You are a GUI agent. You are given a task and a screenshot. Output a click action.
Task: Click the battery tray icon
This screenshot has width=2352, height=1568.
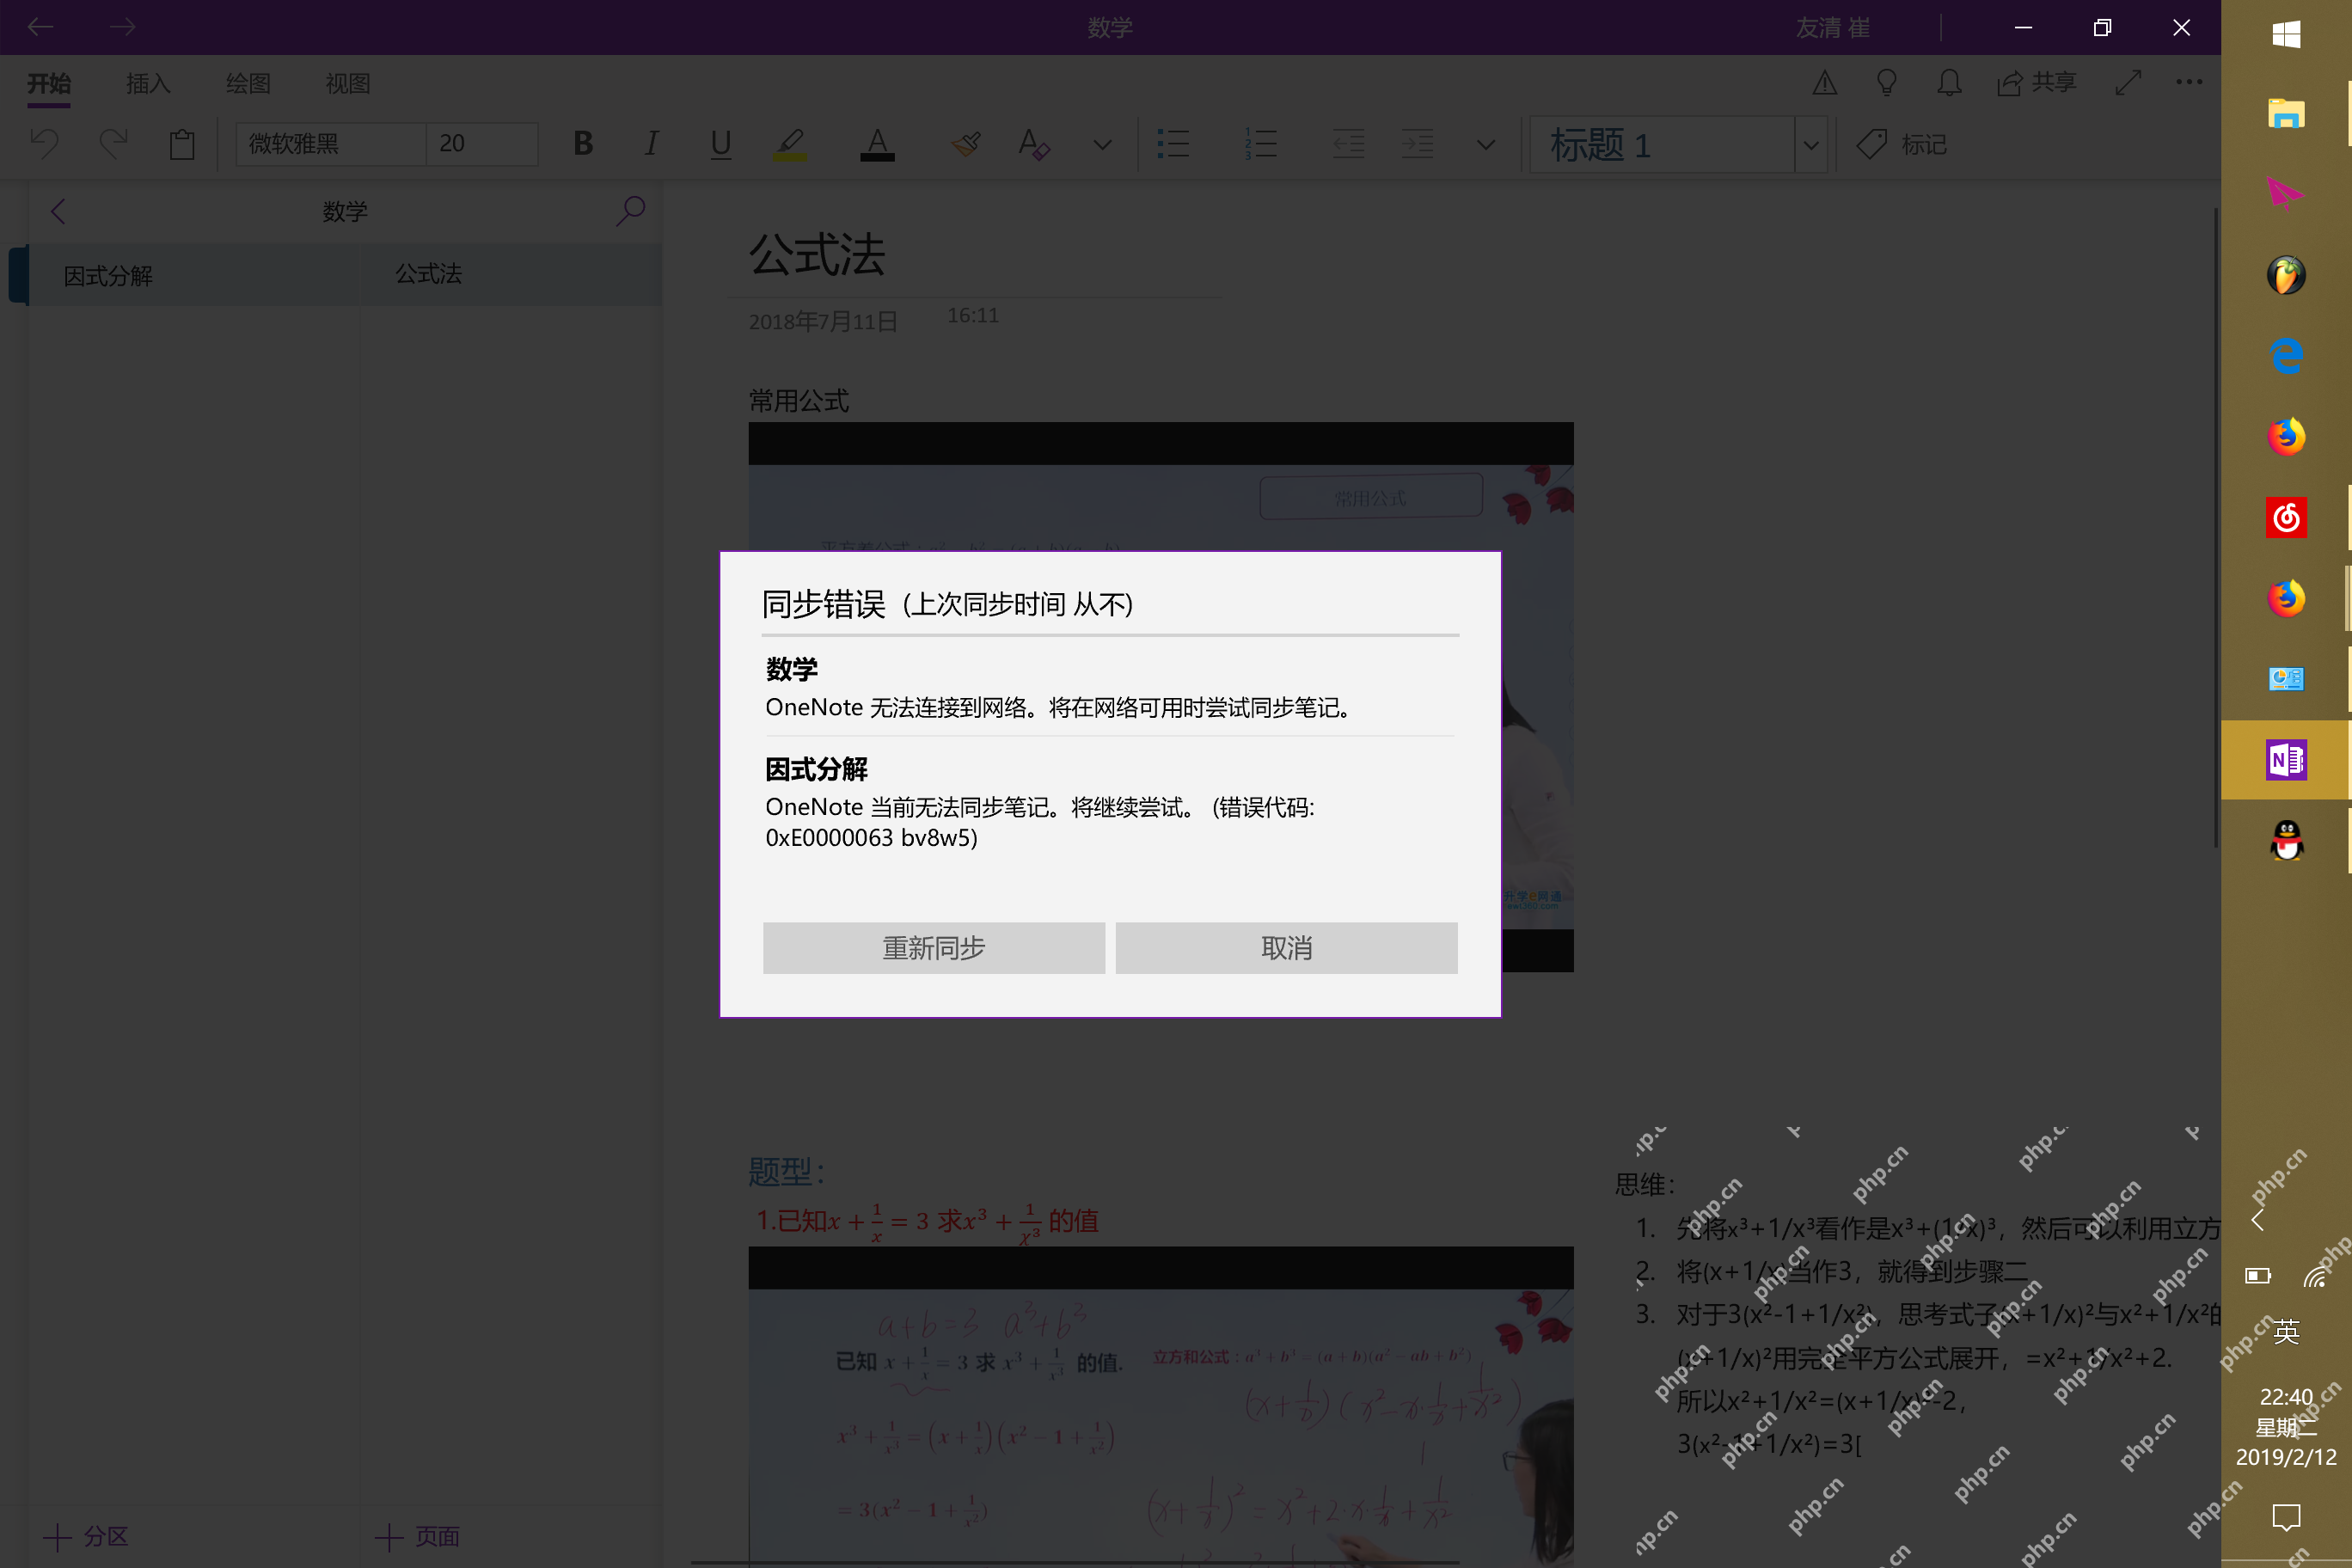pos(2258,1275)
